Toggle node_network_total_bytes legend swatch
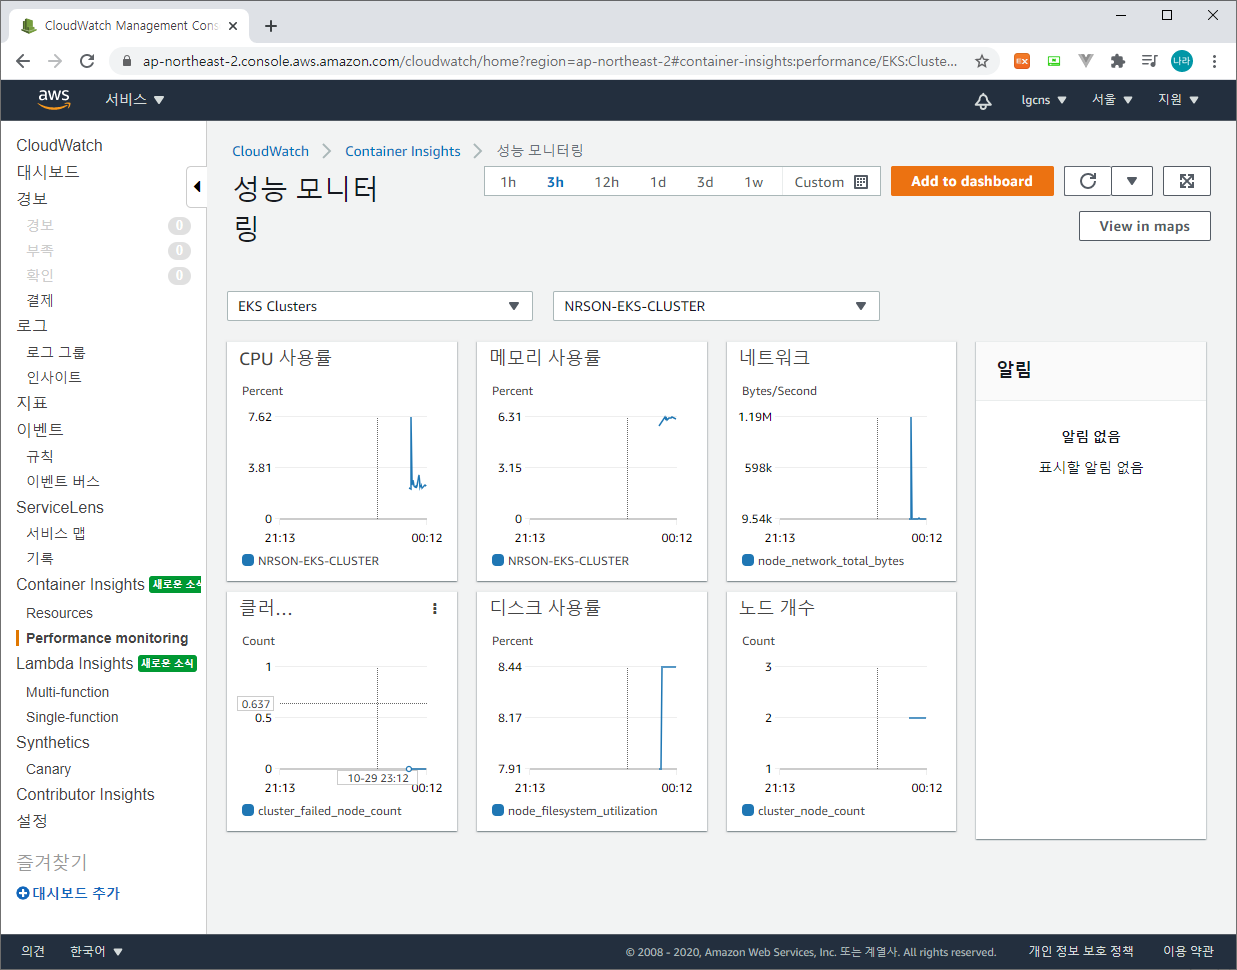1237x970 pixels. (x=748, y=560)
